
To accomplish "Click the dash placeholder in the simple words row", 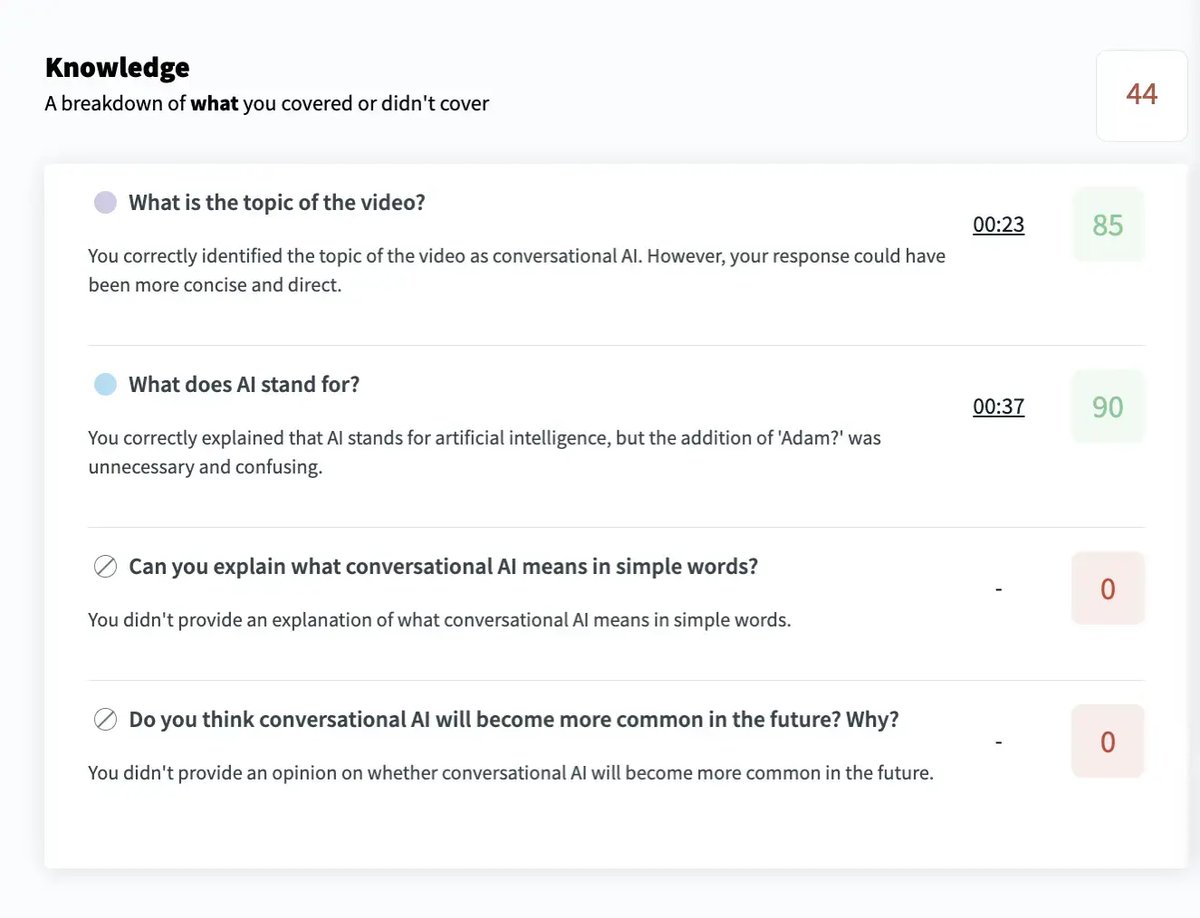I will coord(999,589).
